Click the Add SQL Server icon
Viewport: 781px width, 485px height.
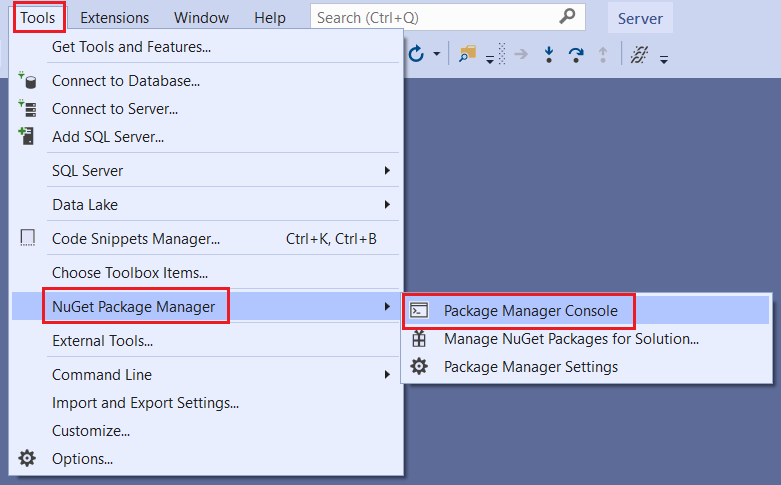28,136
